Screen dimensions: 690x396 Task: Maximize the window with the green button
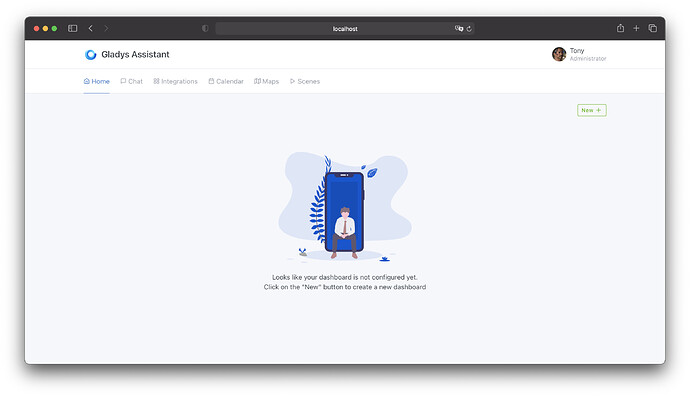point(54,28)
